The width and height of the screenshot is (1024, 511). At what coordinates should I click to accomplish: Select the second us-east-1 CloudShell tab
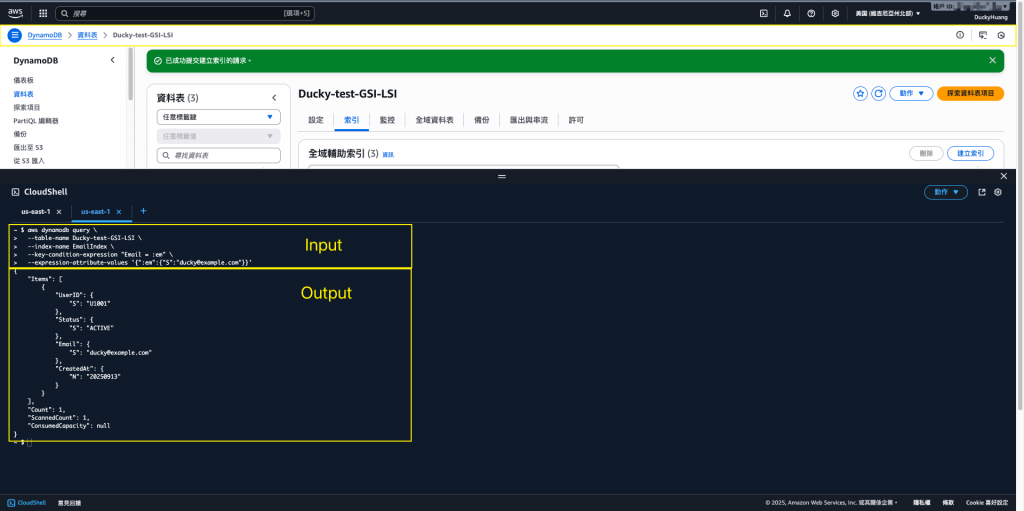pos(95,212)
